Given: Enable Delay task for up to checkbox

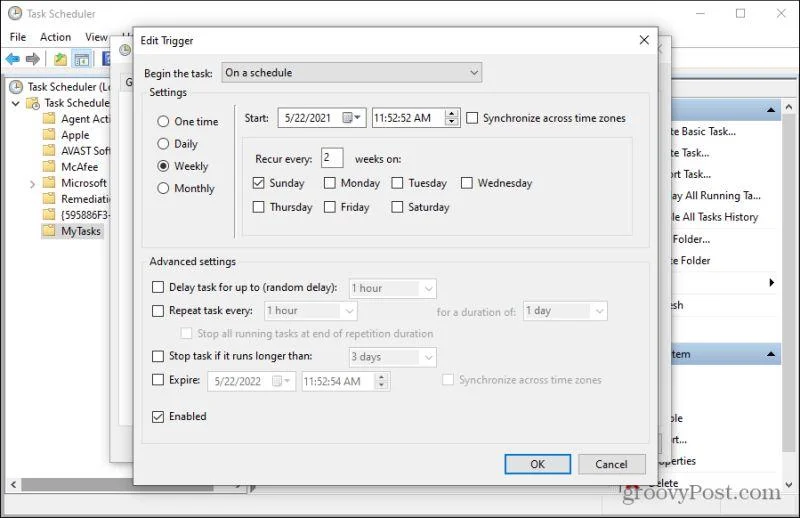Looking at the screenshot, I should (x=158, y=287).
